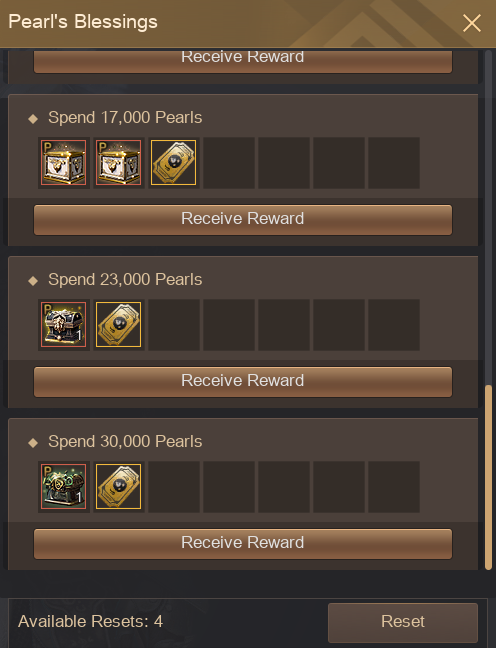Click Available Resets counter text
This screenshot has height=648, width=496.
click(91, 622)
